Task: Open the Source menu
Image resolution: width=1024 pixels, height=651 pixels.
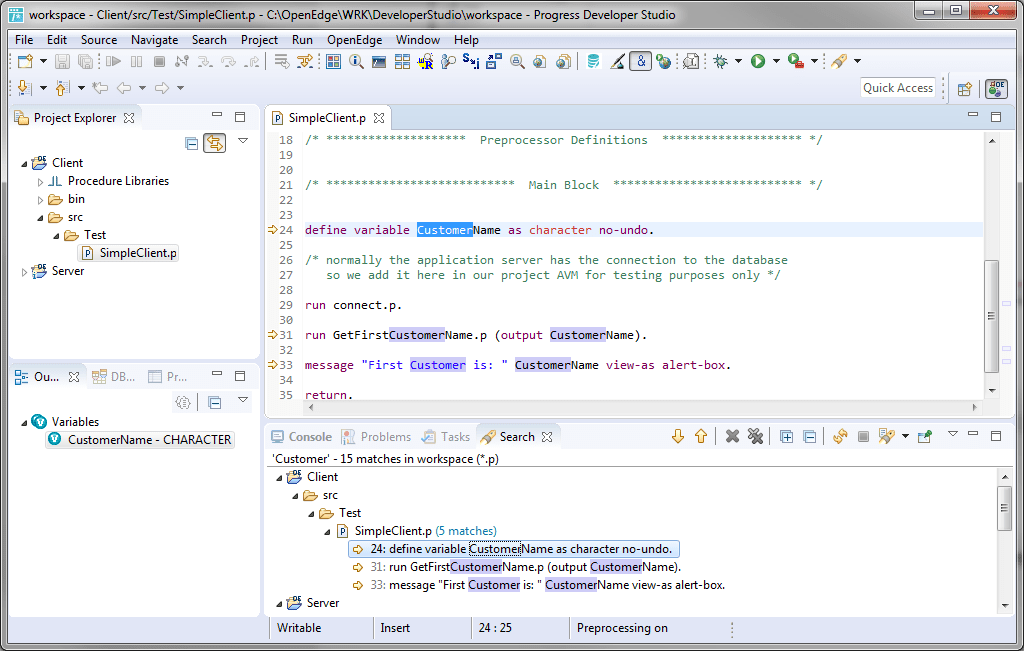Action: click(x=99, y=40)
